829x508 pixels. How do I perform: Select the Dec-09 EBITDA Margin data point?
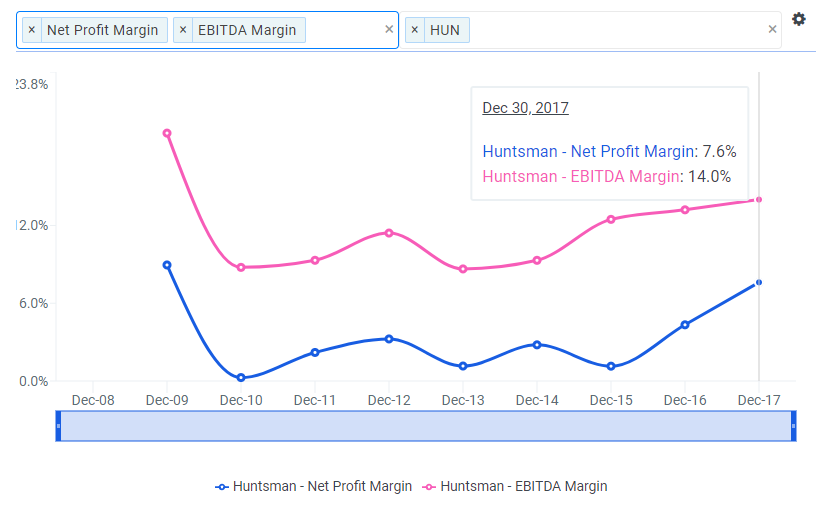[x=167, y=133]
